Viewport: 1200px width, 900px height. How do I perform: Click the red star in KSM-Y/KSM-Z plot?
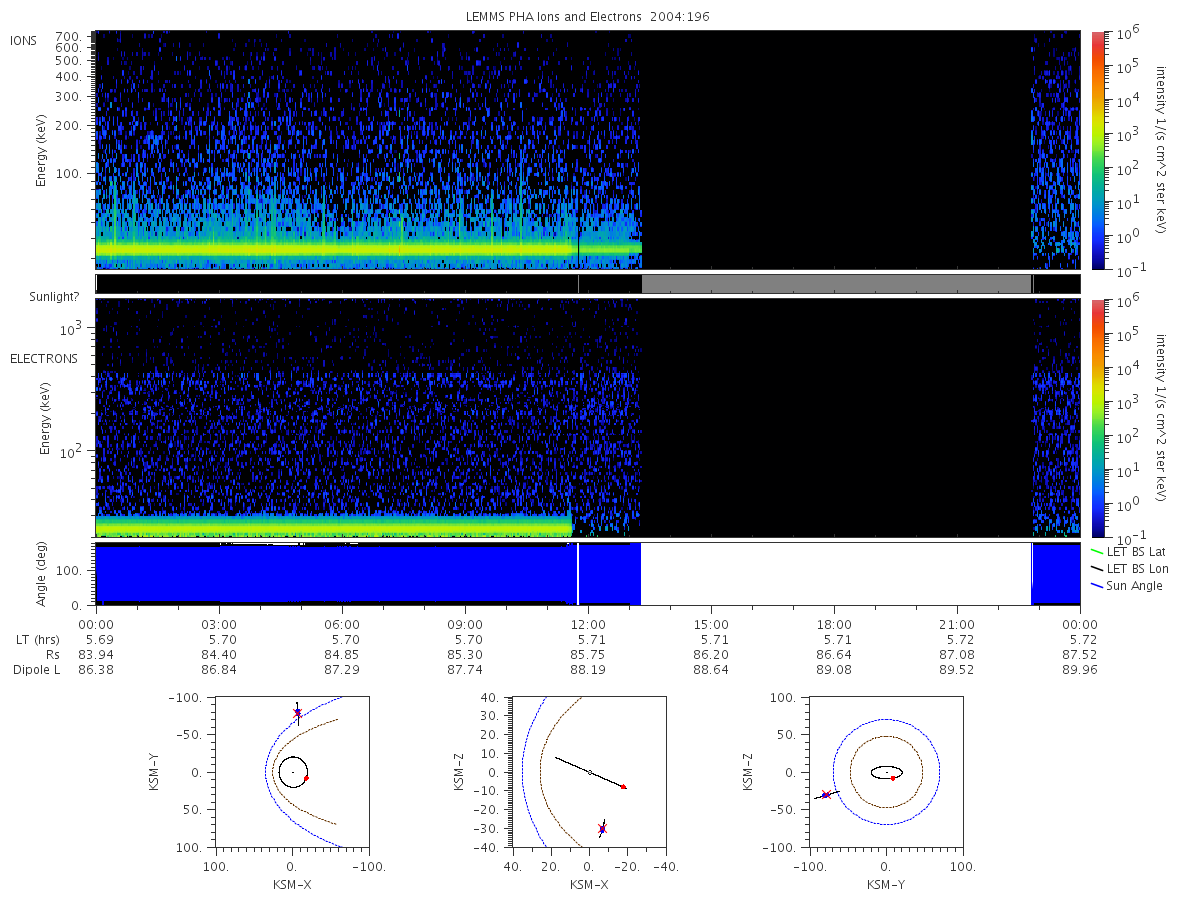826,795
